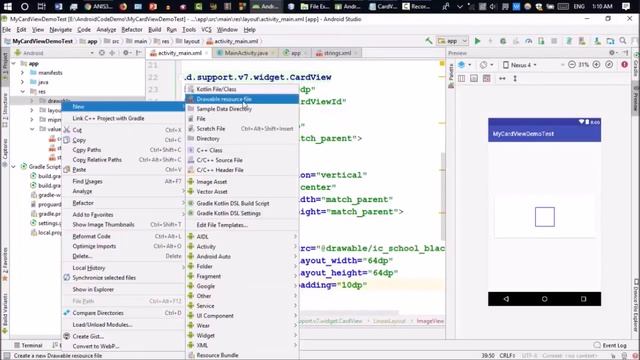Open the Nexus 4 device dropdown
This screenshot has height=360, width=640.
coord(520,64)
